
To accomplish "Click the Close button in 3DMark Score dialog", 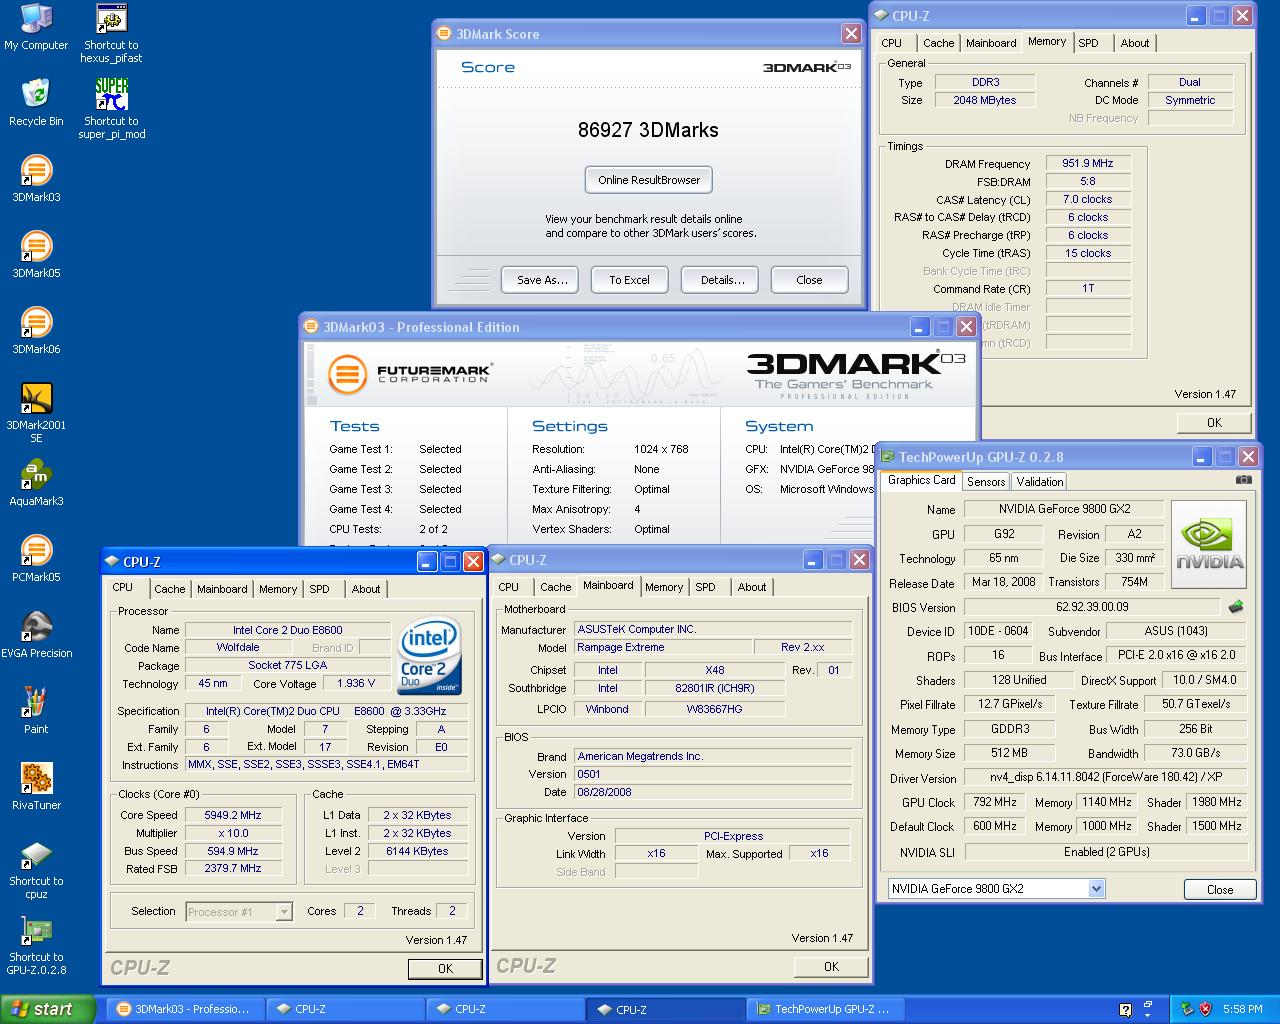I will (809, 280).
